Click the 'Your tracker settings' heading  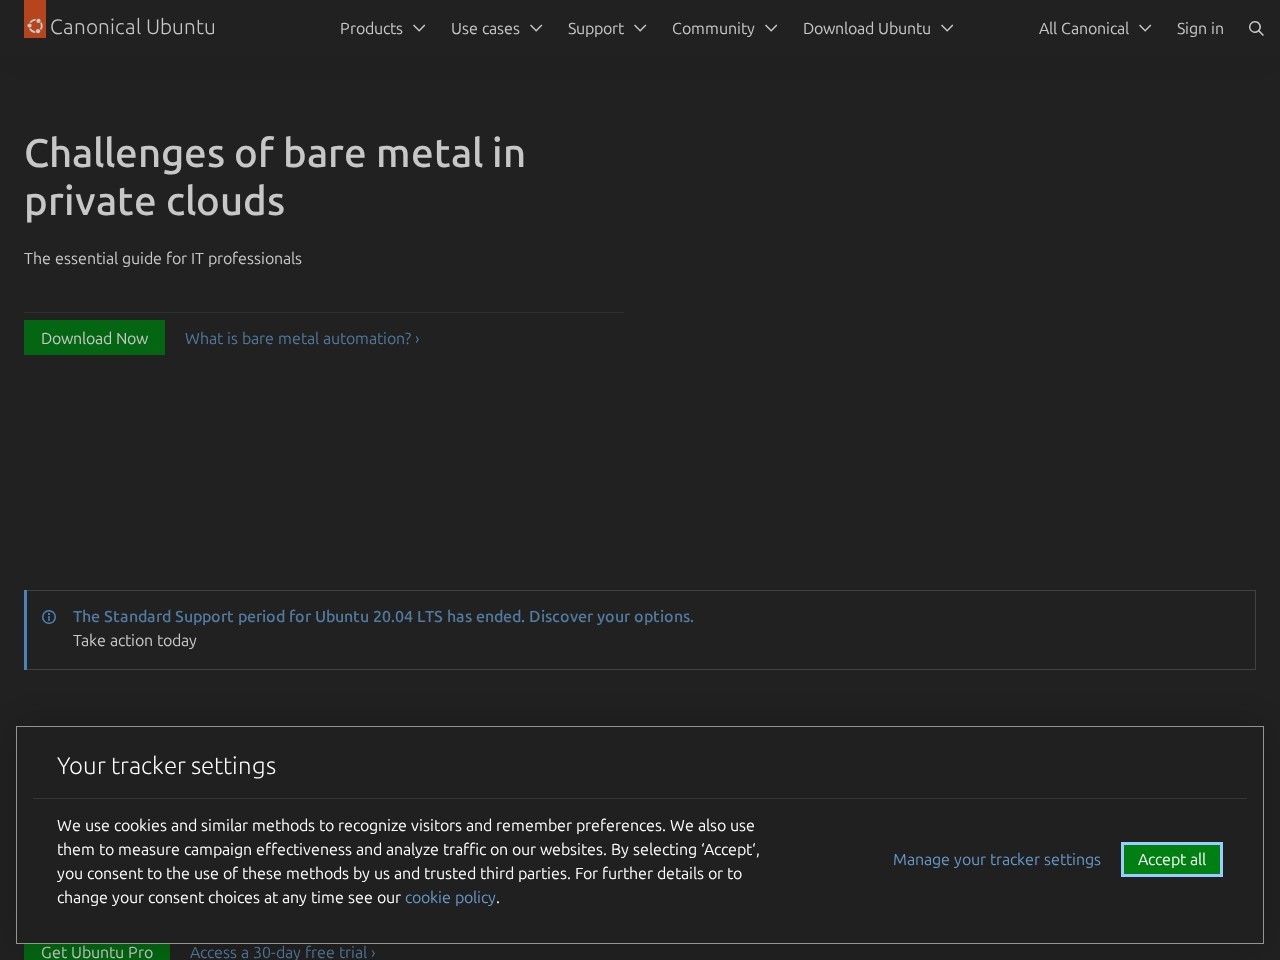[x=166, y=765]
